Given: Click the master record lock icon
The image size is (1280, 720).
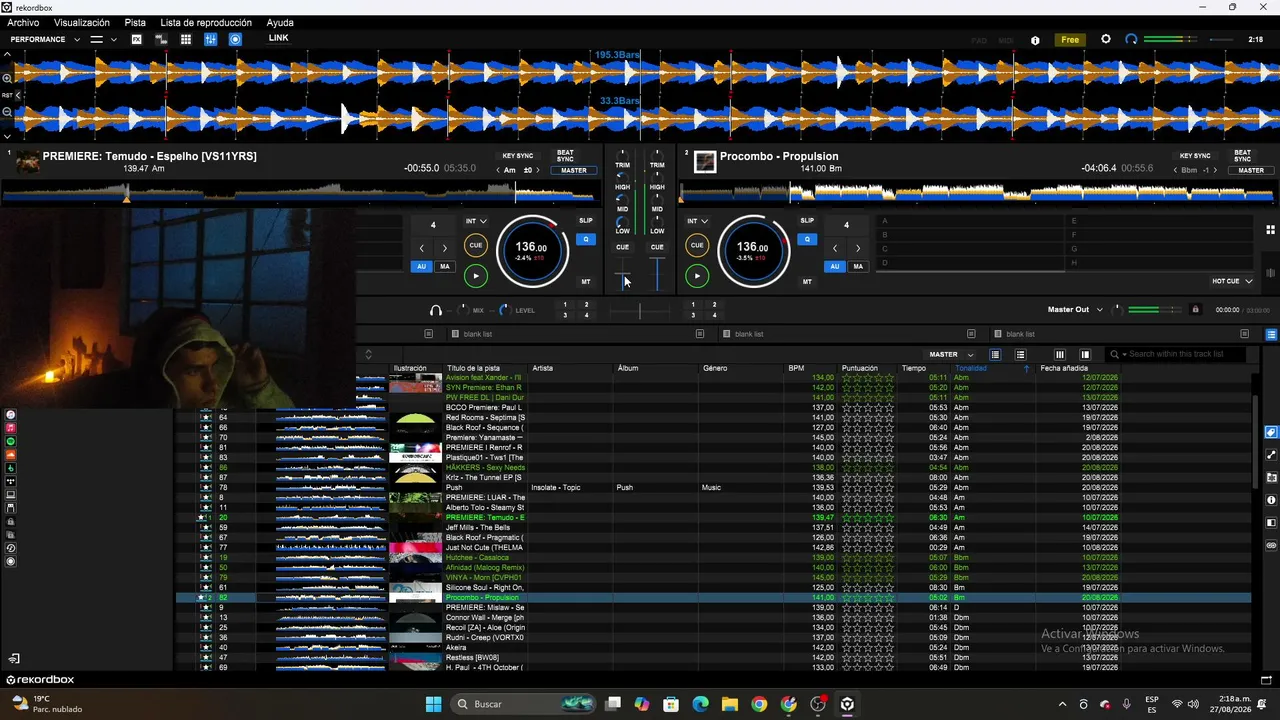Looking at the screenshot, I should pos(1195,310).
